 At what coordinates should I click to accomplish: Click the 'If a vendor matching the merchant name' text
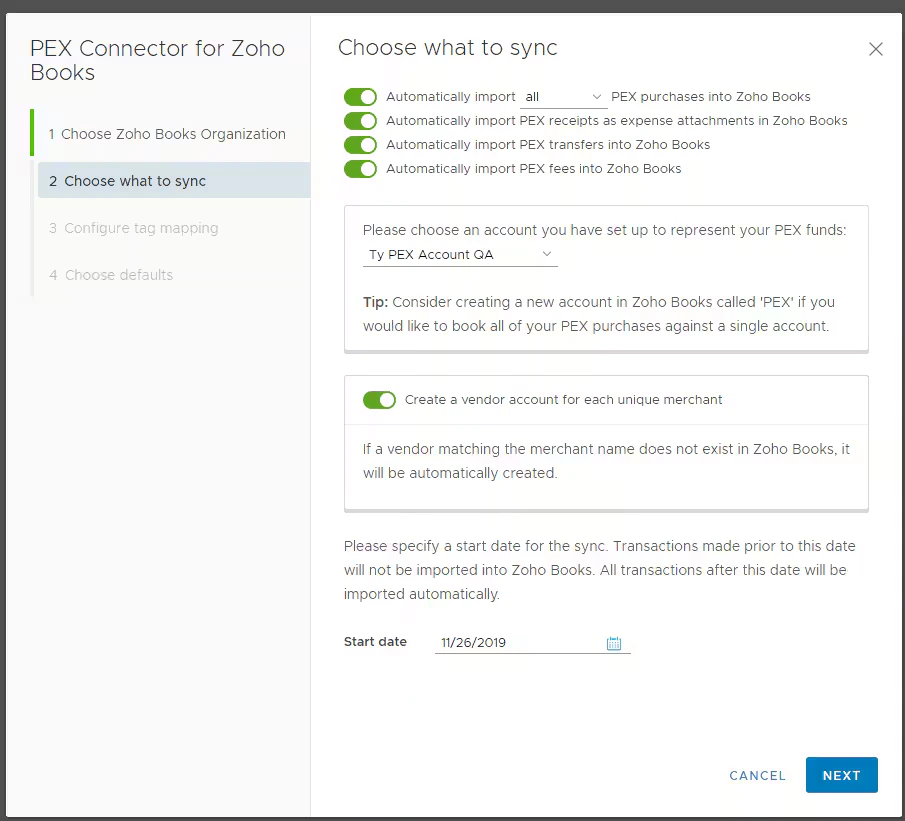[x=606, y=461]
